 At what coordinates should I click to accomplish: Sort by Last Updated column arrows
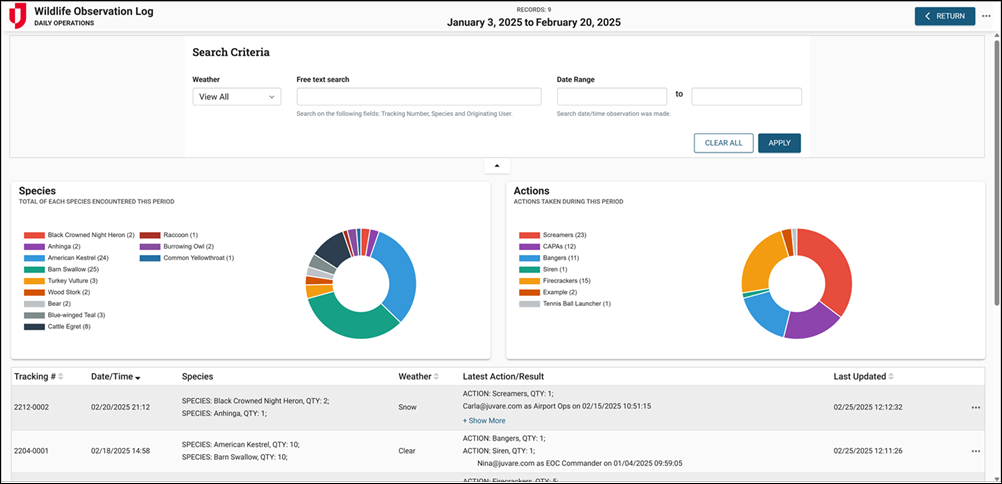tap(892, 377)
